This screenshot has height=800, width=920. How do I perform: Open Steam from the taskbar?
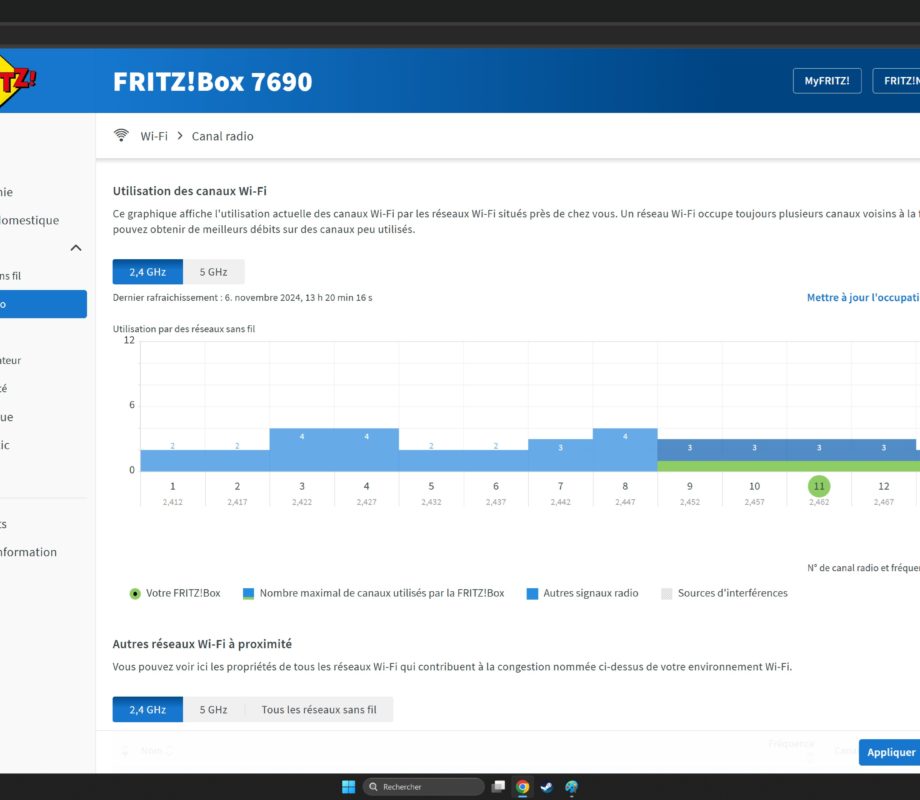coord(547,787)
